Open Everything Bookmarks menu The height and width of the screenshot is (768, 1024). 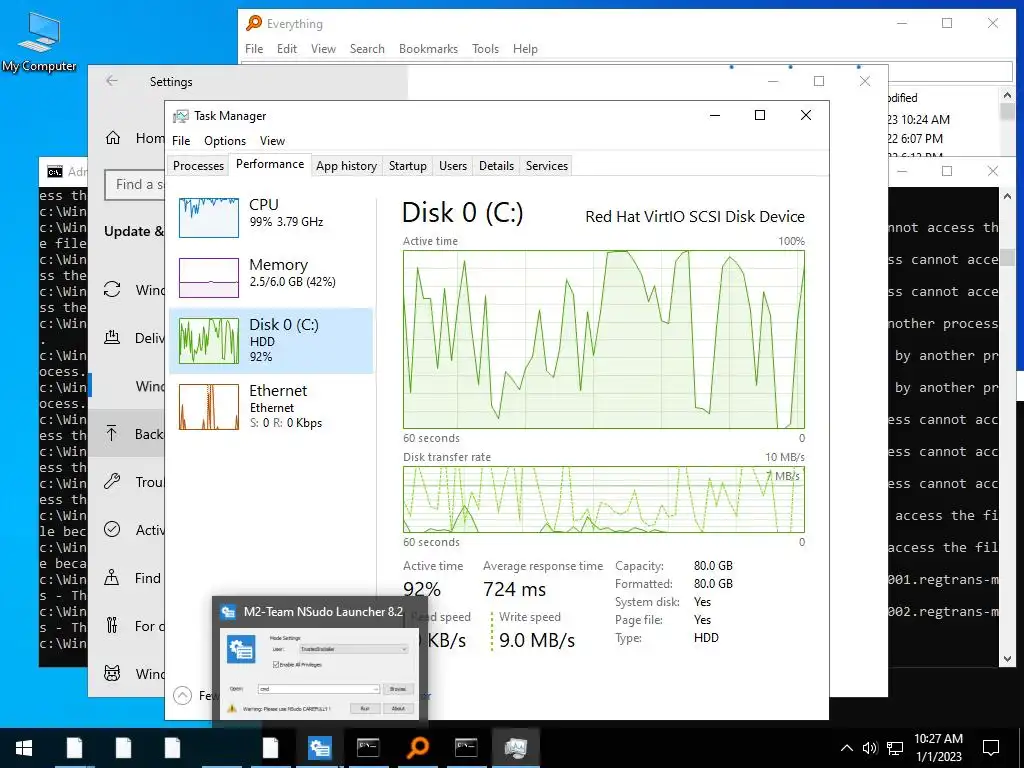tap(428, 49)
